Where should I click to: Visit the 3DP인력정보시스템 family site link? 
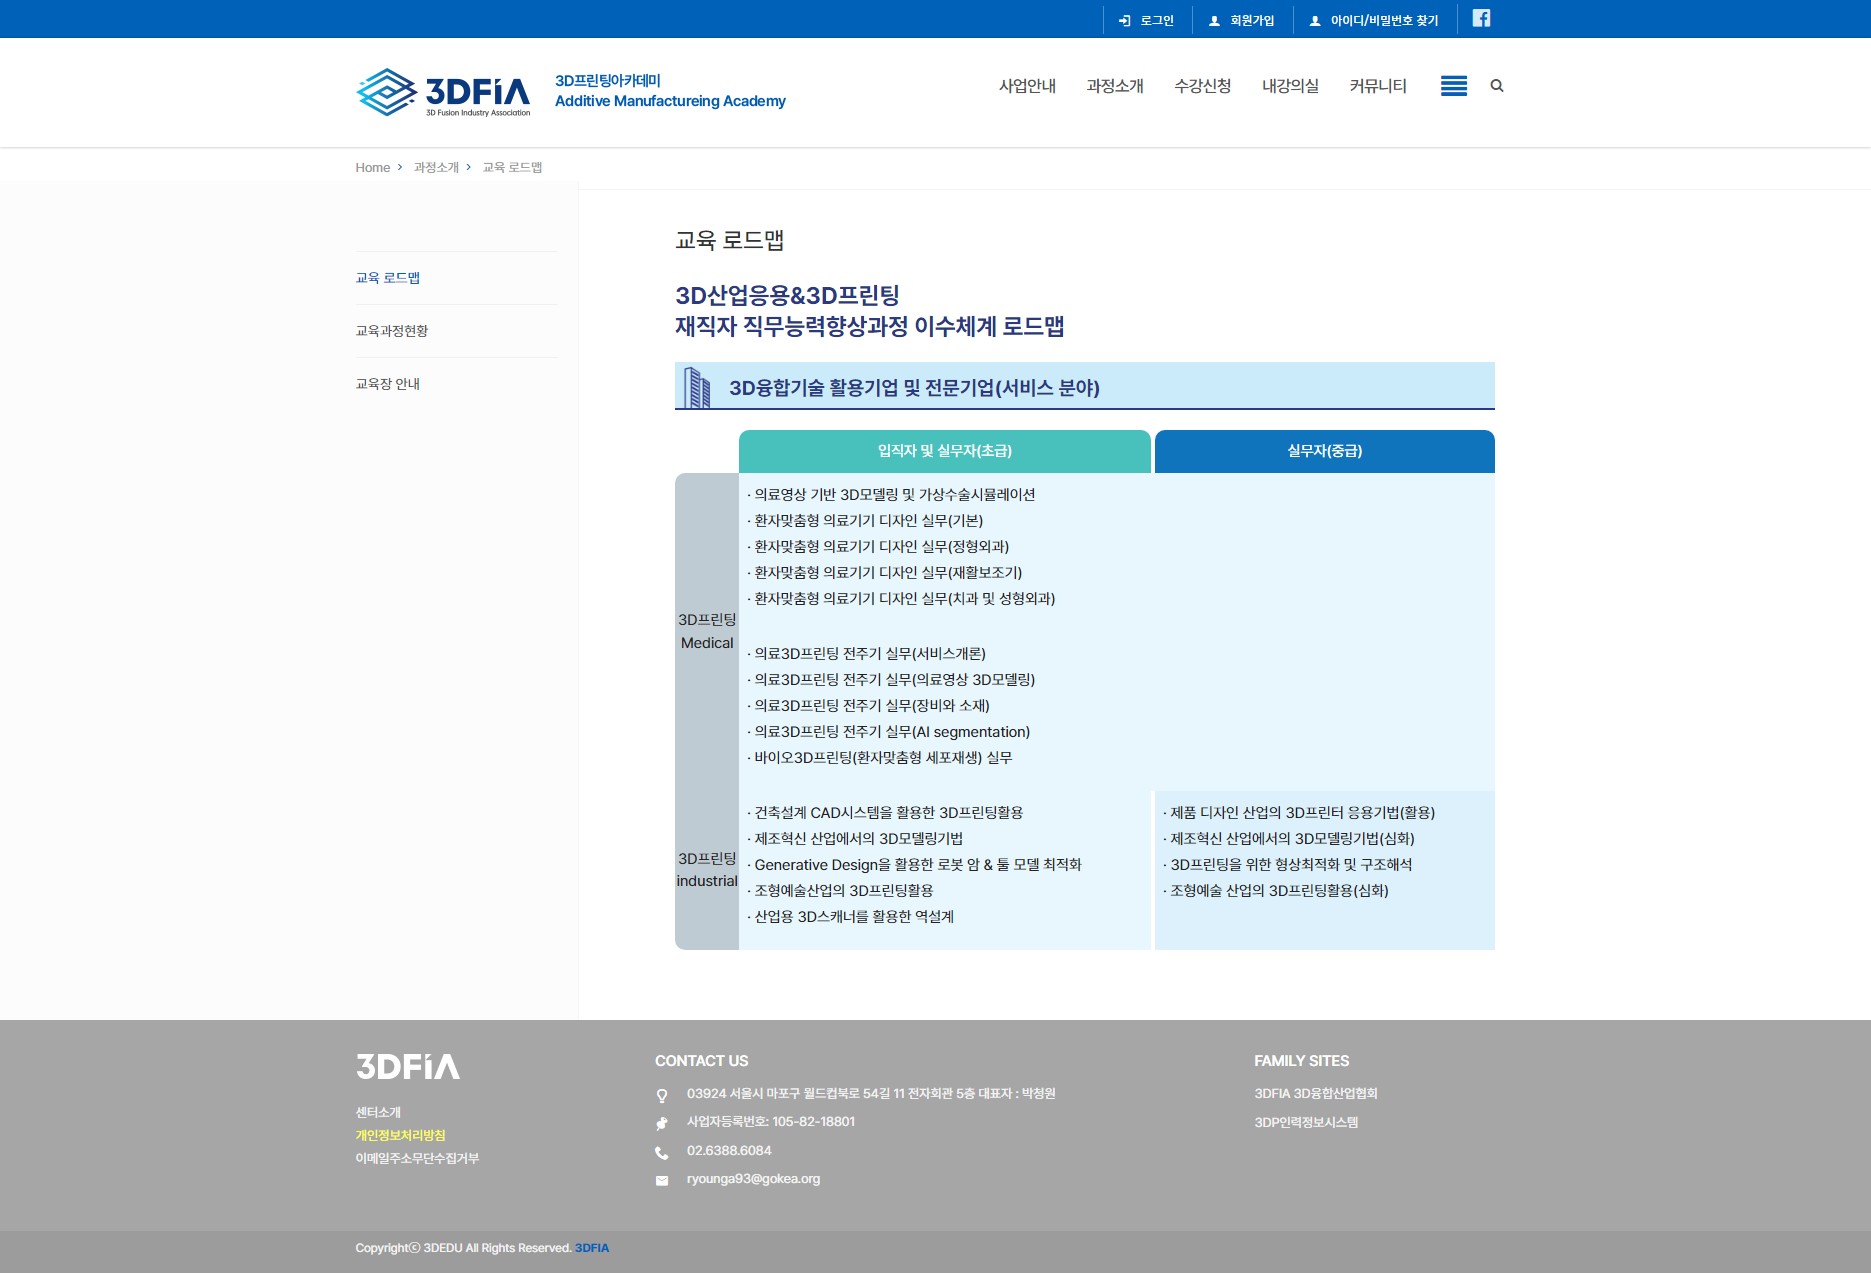(x=1308, y=1122)
